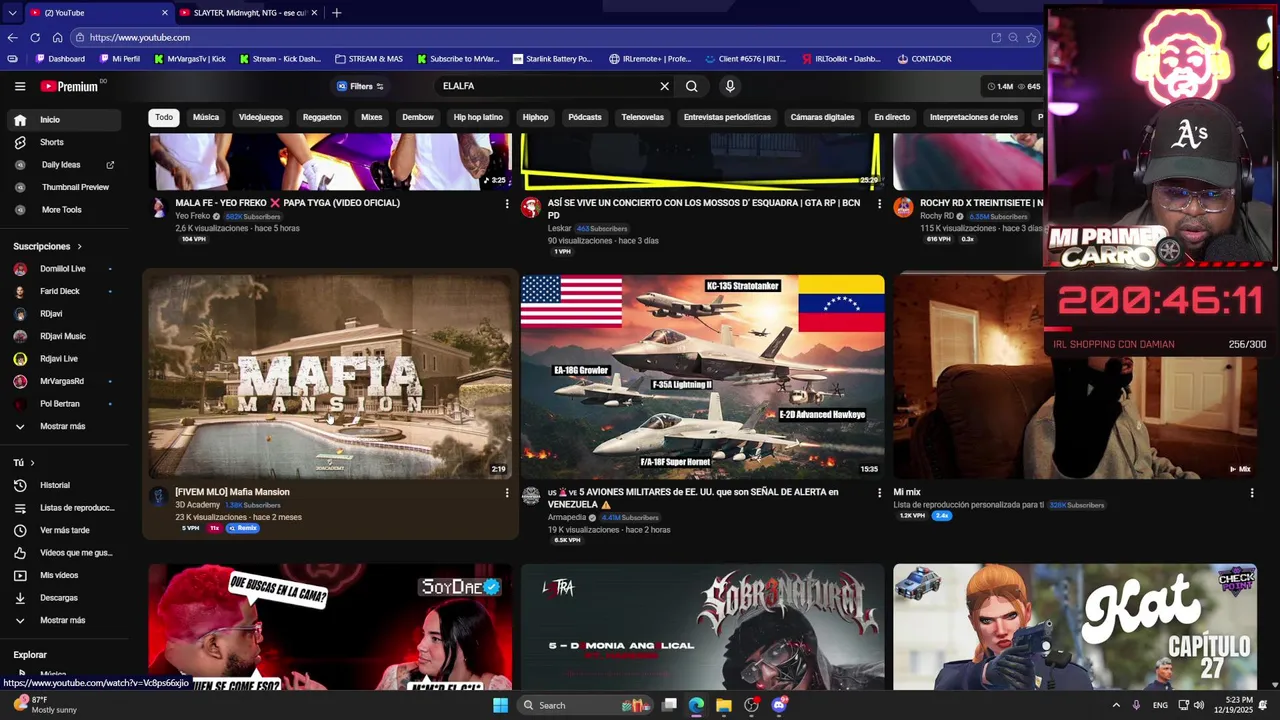The width and height of the screenshot is (1280, 720).
Task: Start voice search with the microphone
Action: (730, 86)
